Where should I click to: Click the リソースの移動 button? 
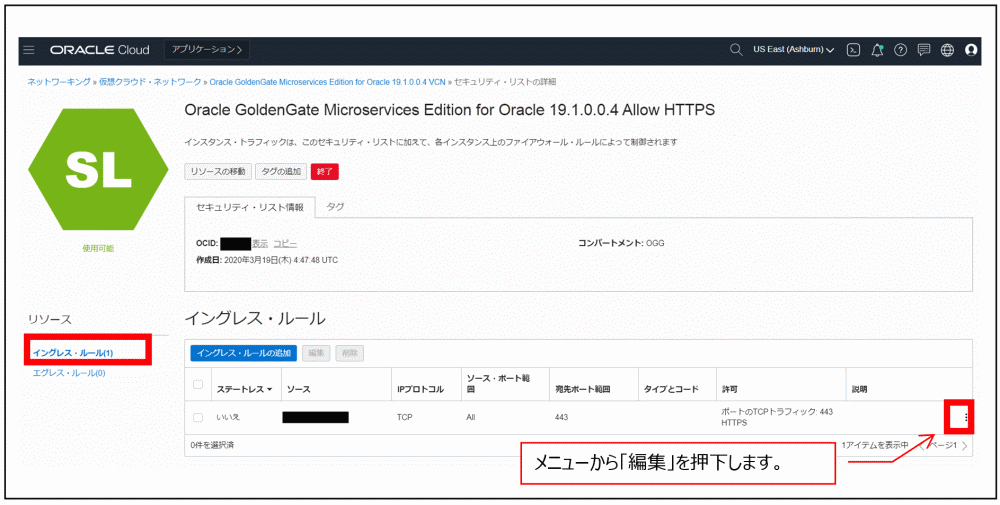tap(218, 171)
